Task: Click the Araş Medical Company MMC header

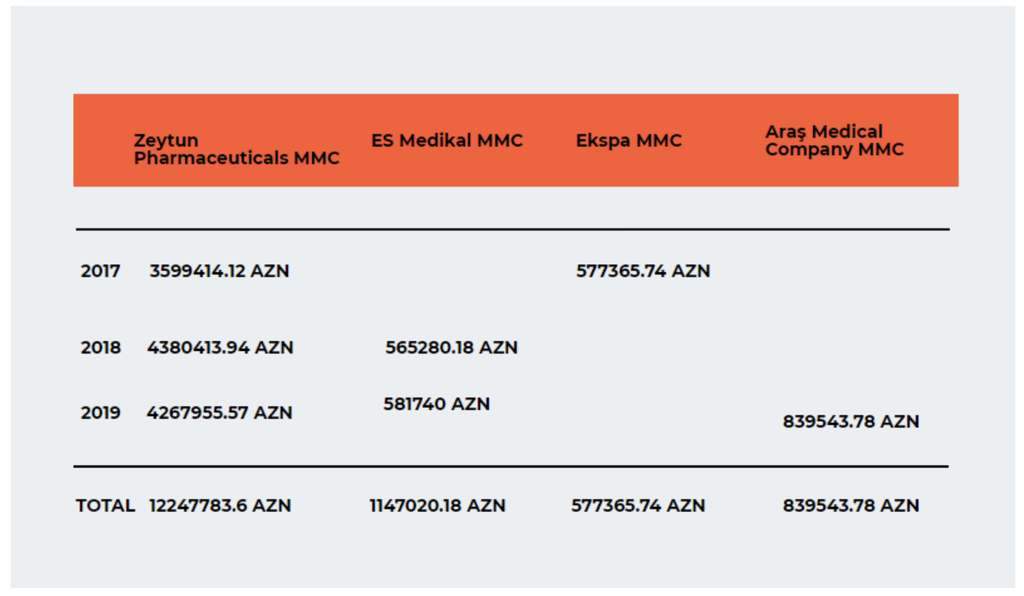Action: tap(834, 140)
